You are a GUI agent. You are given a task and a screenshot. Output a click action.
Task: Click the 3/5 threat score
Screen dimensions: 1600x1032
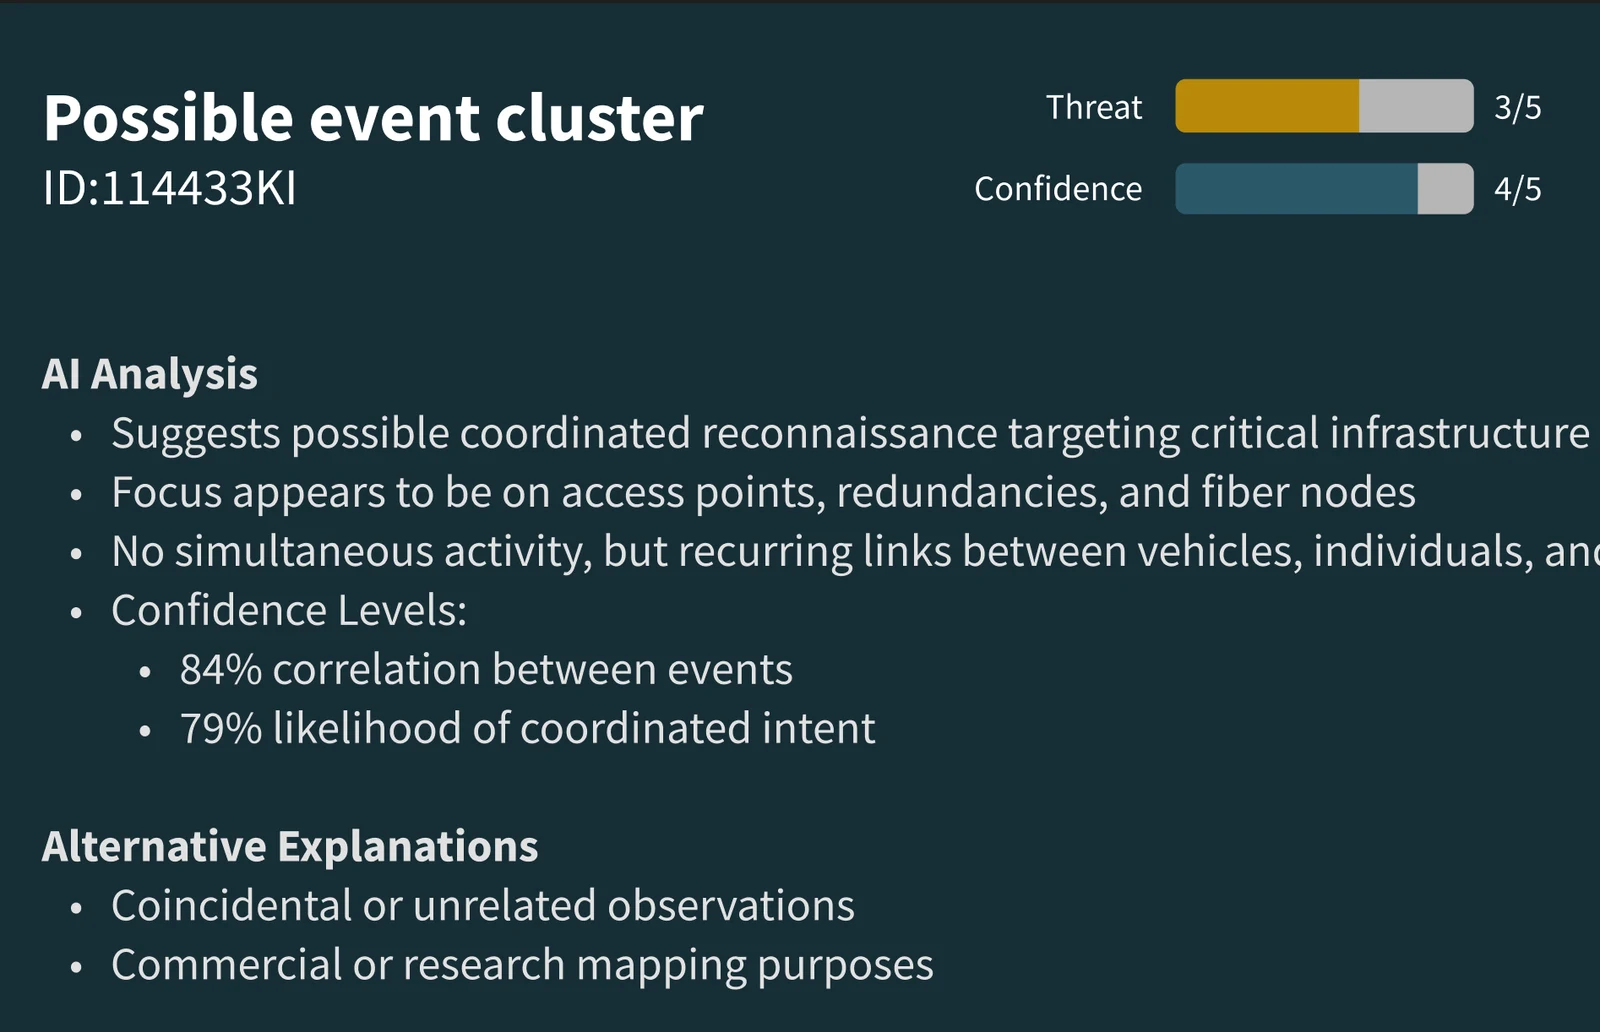[x=1517, y=107]
